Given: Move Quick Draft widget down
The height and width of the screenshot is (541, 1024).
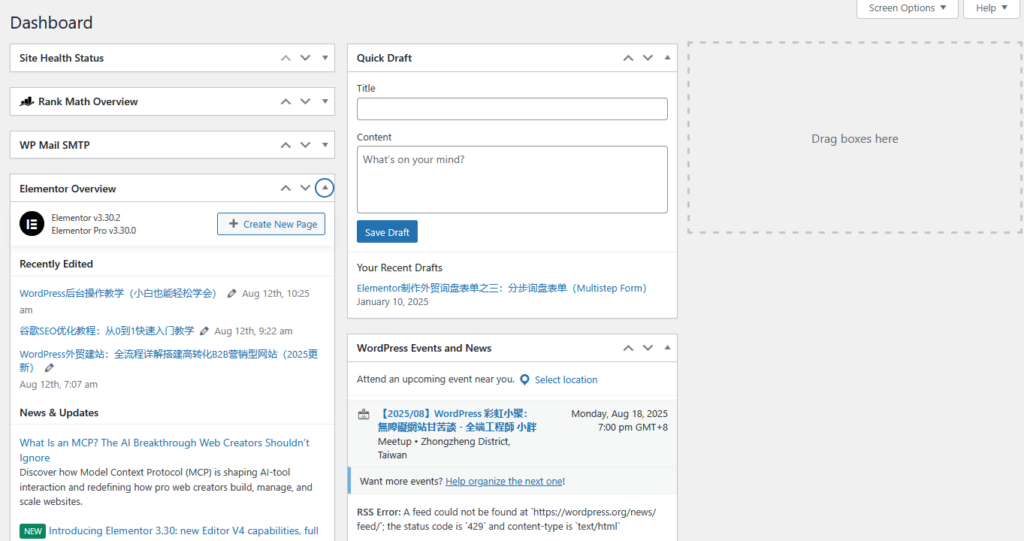Looking at the screenshot, I should 647,58.
